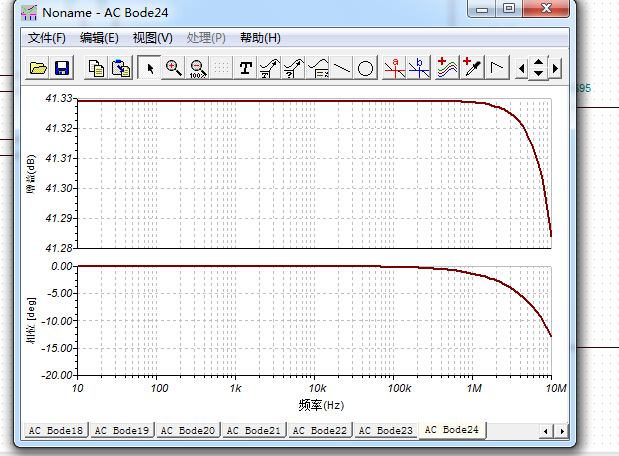Click the 1k frequency axis label

pos(235,388)
